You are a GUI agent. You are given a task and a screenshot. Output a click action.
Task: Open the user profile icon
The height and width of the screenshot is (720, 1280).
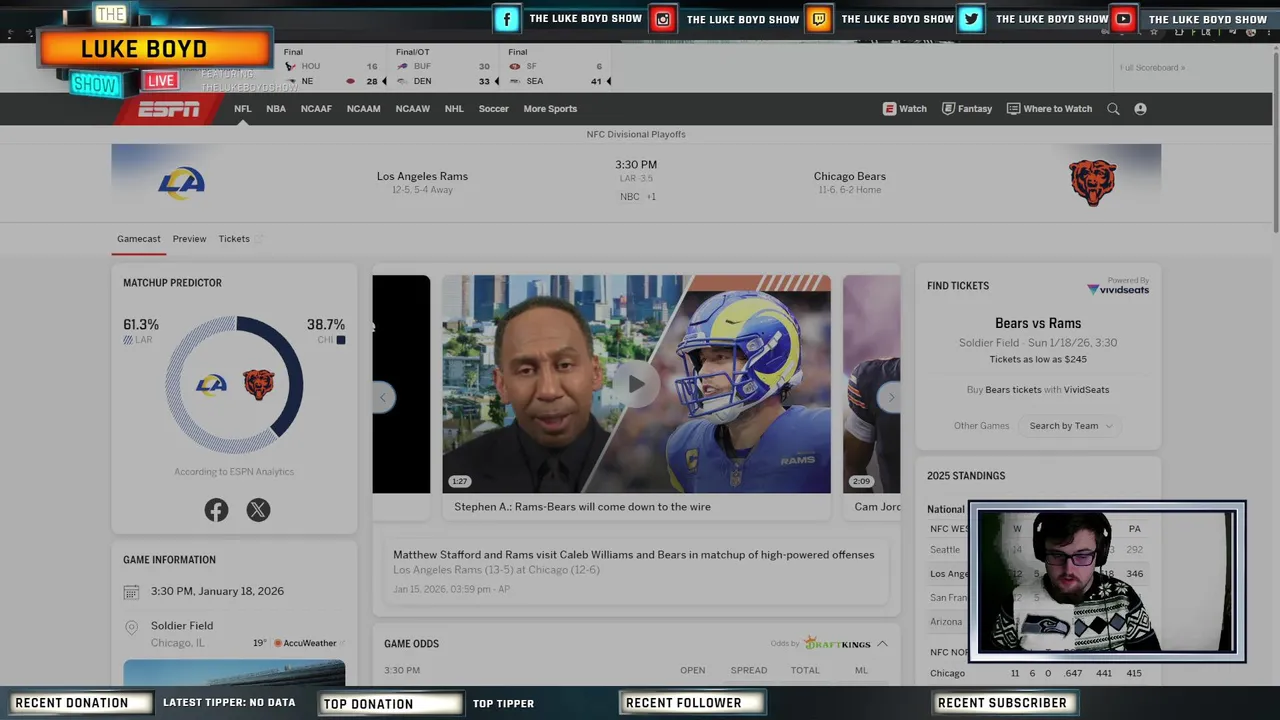click(1140, 109)
